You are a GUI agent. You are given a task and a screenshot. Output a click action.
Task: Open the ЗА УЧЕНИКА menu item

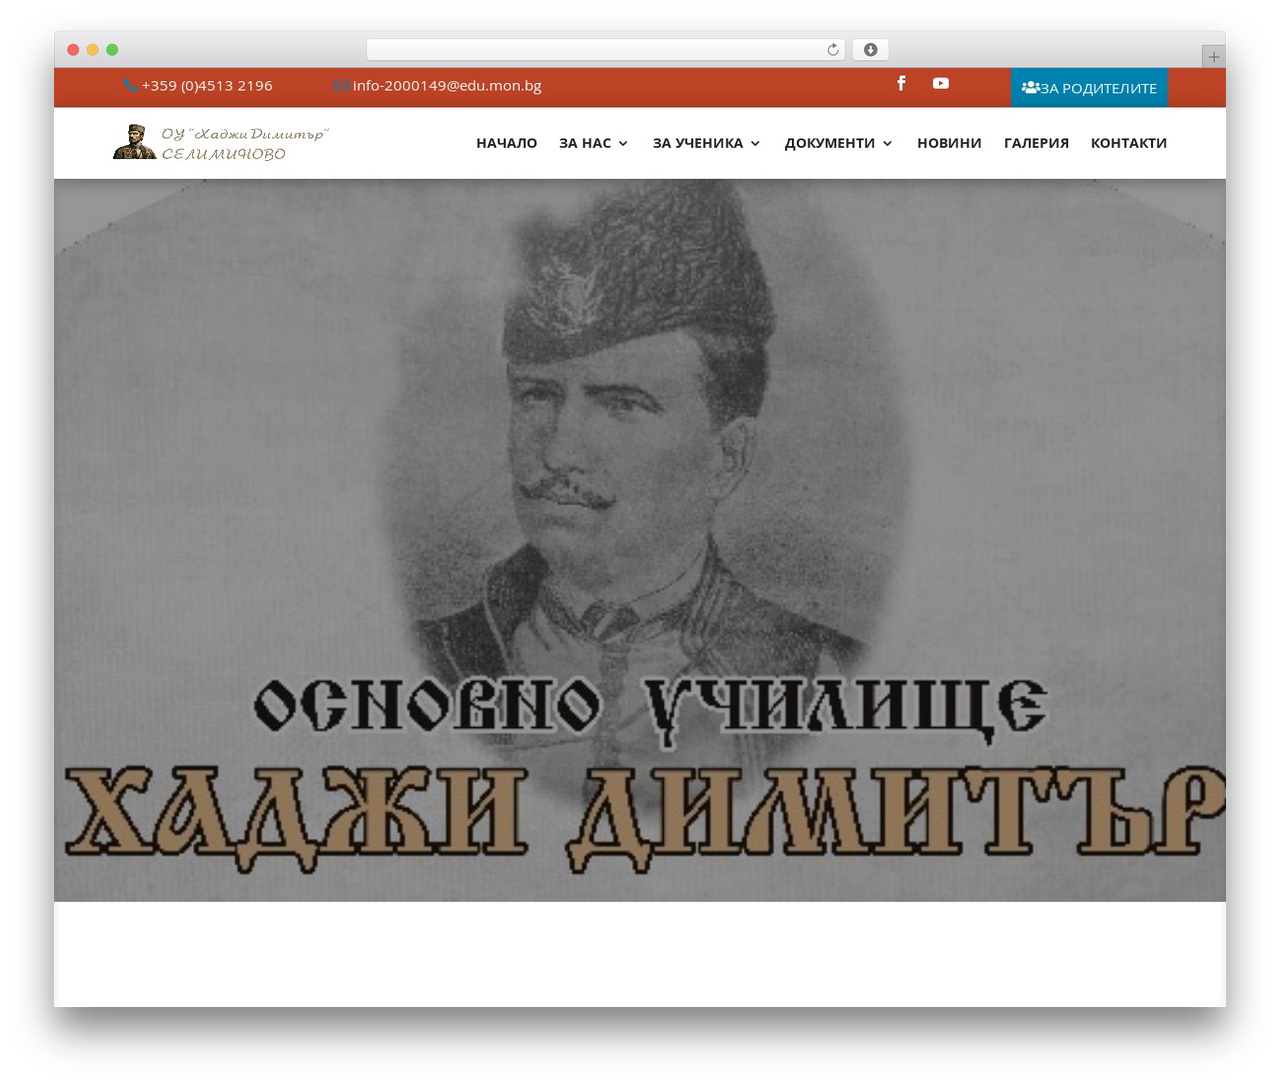tap(698, 143)
